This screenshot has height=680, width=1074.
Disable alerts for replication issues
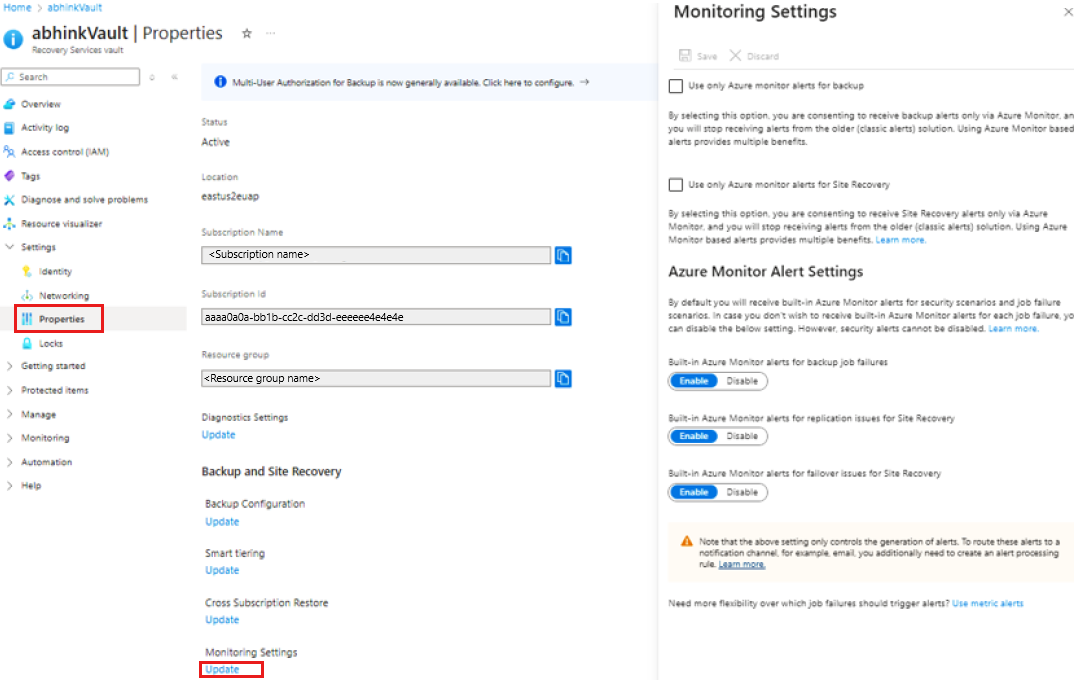742,436
